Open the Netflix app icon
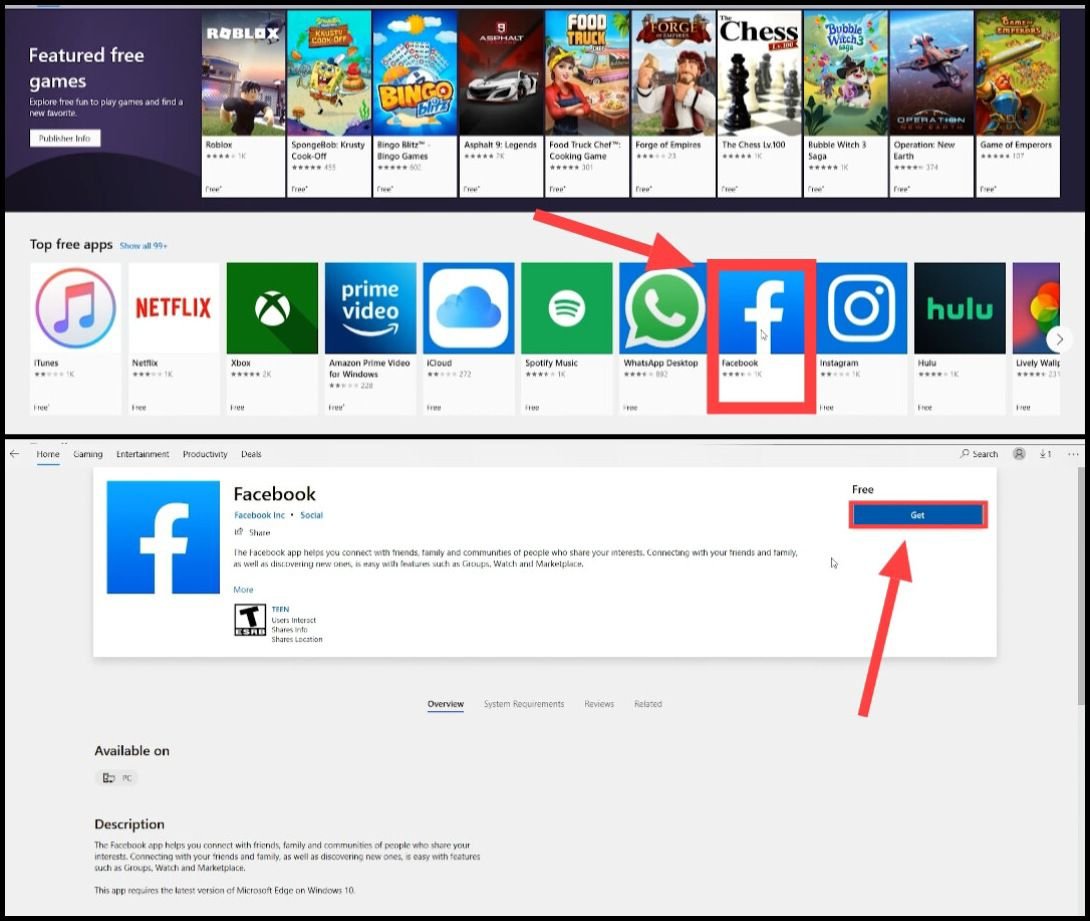Viewport: 1090px width, 921px height. (174, 308)
